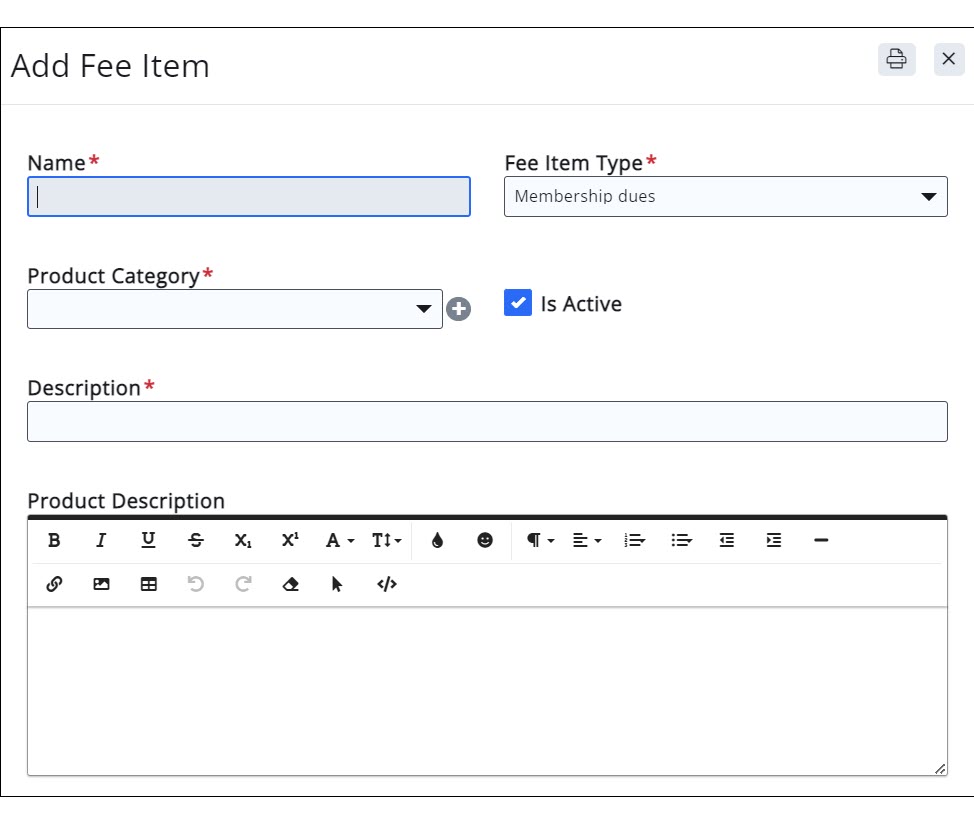Clear formatting with the eraser icon

(x=291, y=584)
